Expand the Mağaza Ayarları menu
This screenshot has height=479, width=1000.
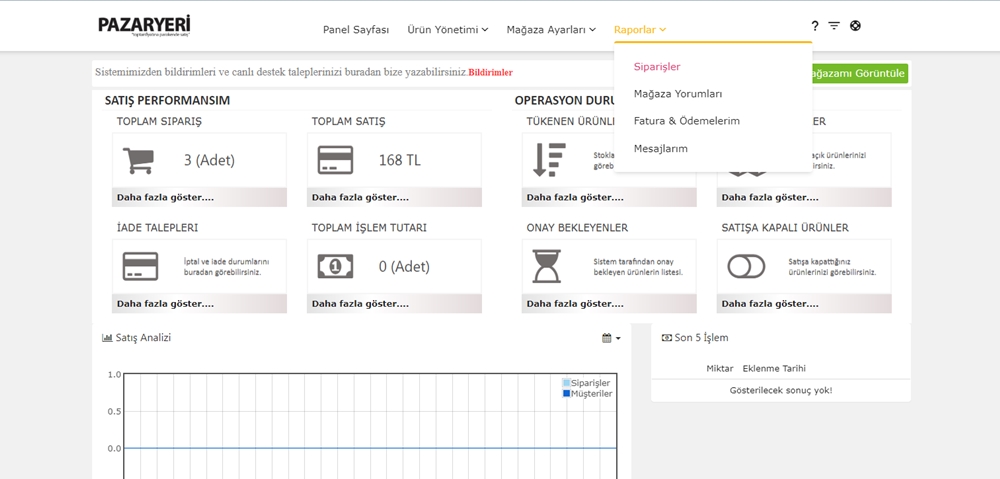point(551,29)
